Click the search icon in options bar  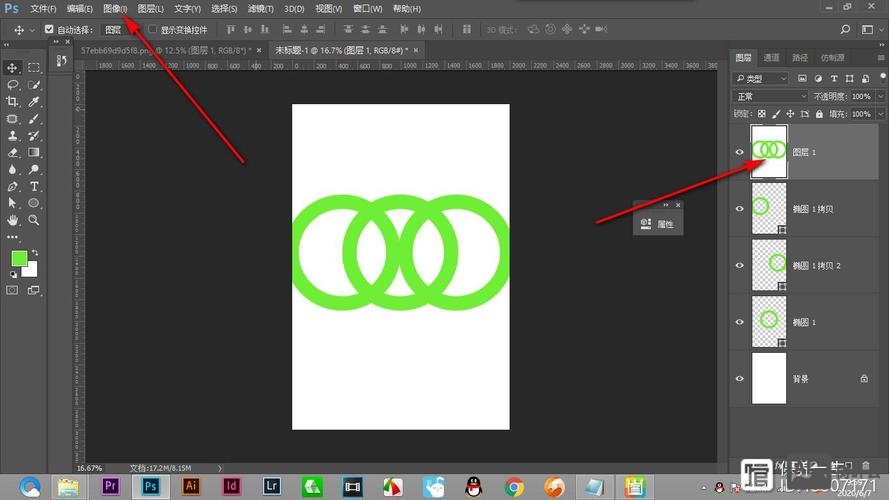(846, 30)
